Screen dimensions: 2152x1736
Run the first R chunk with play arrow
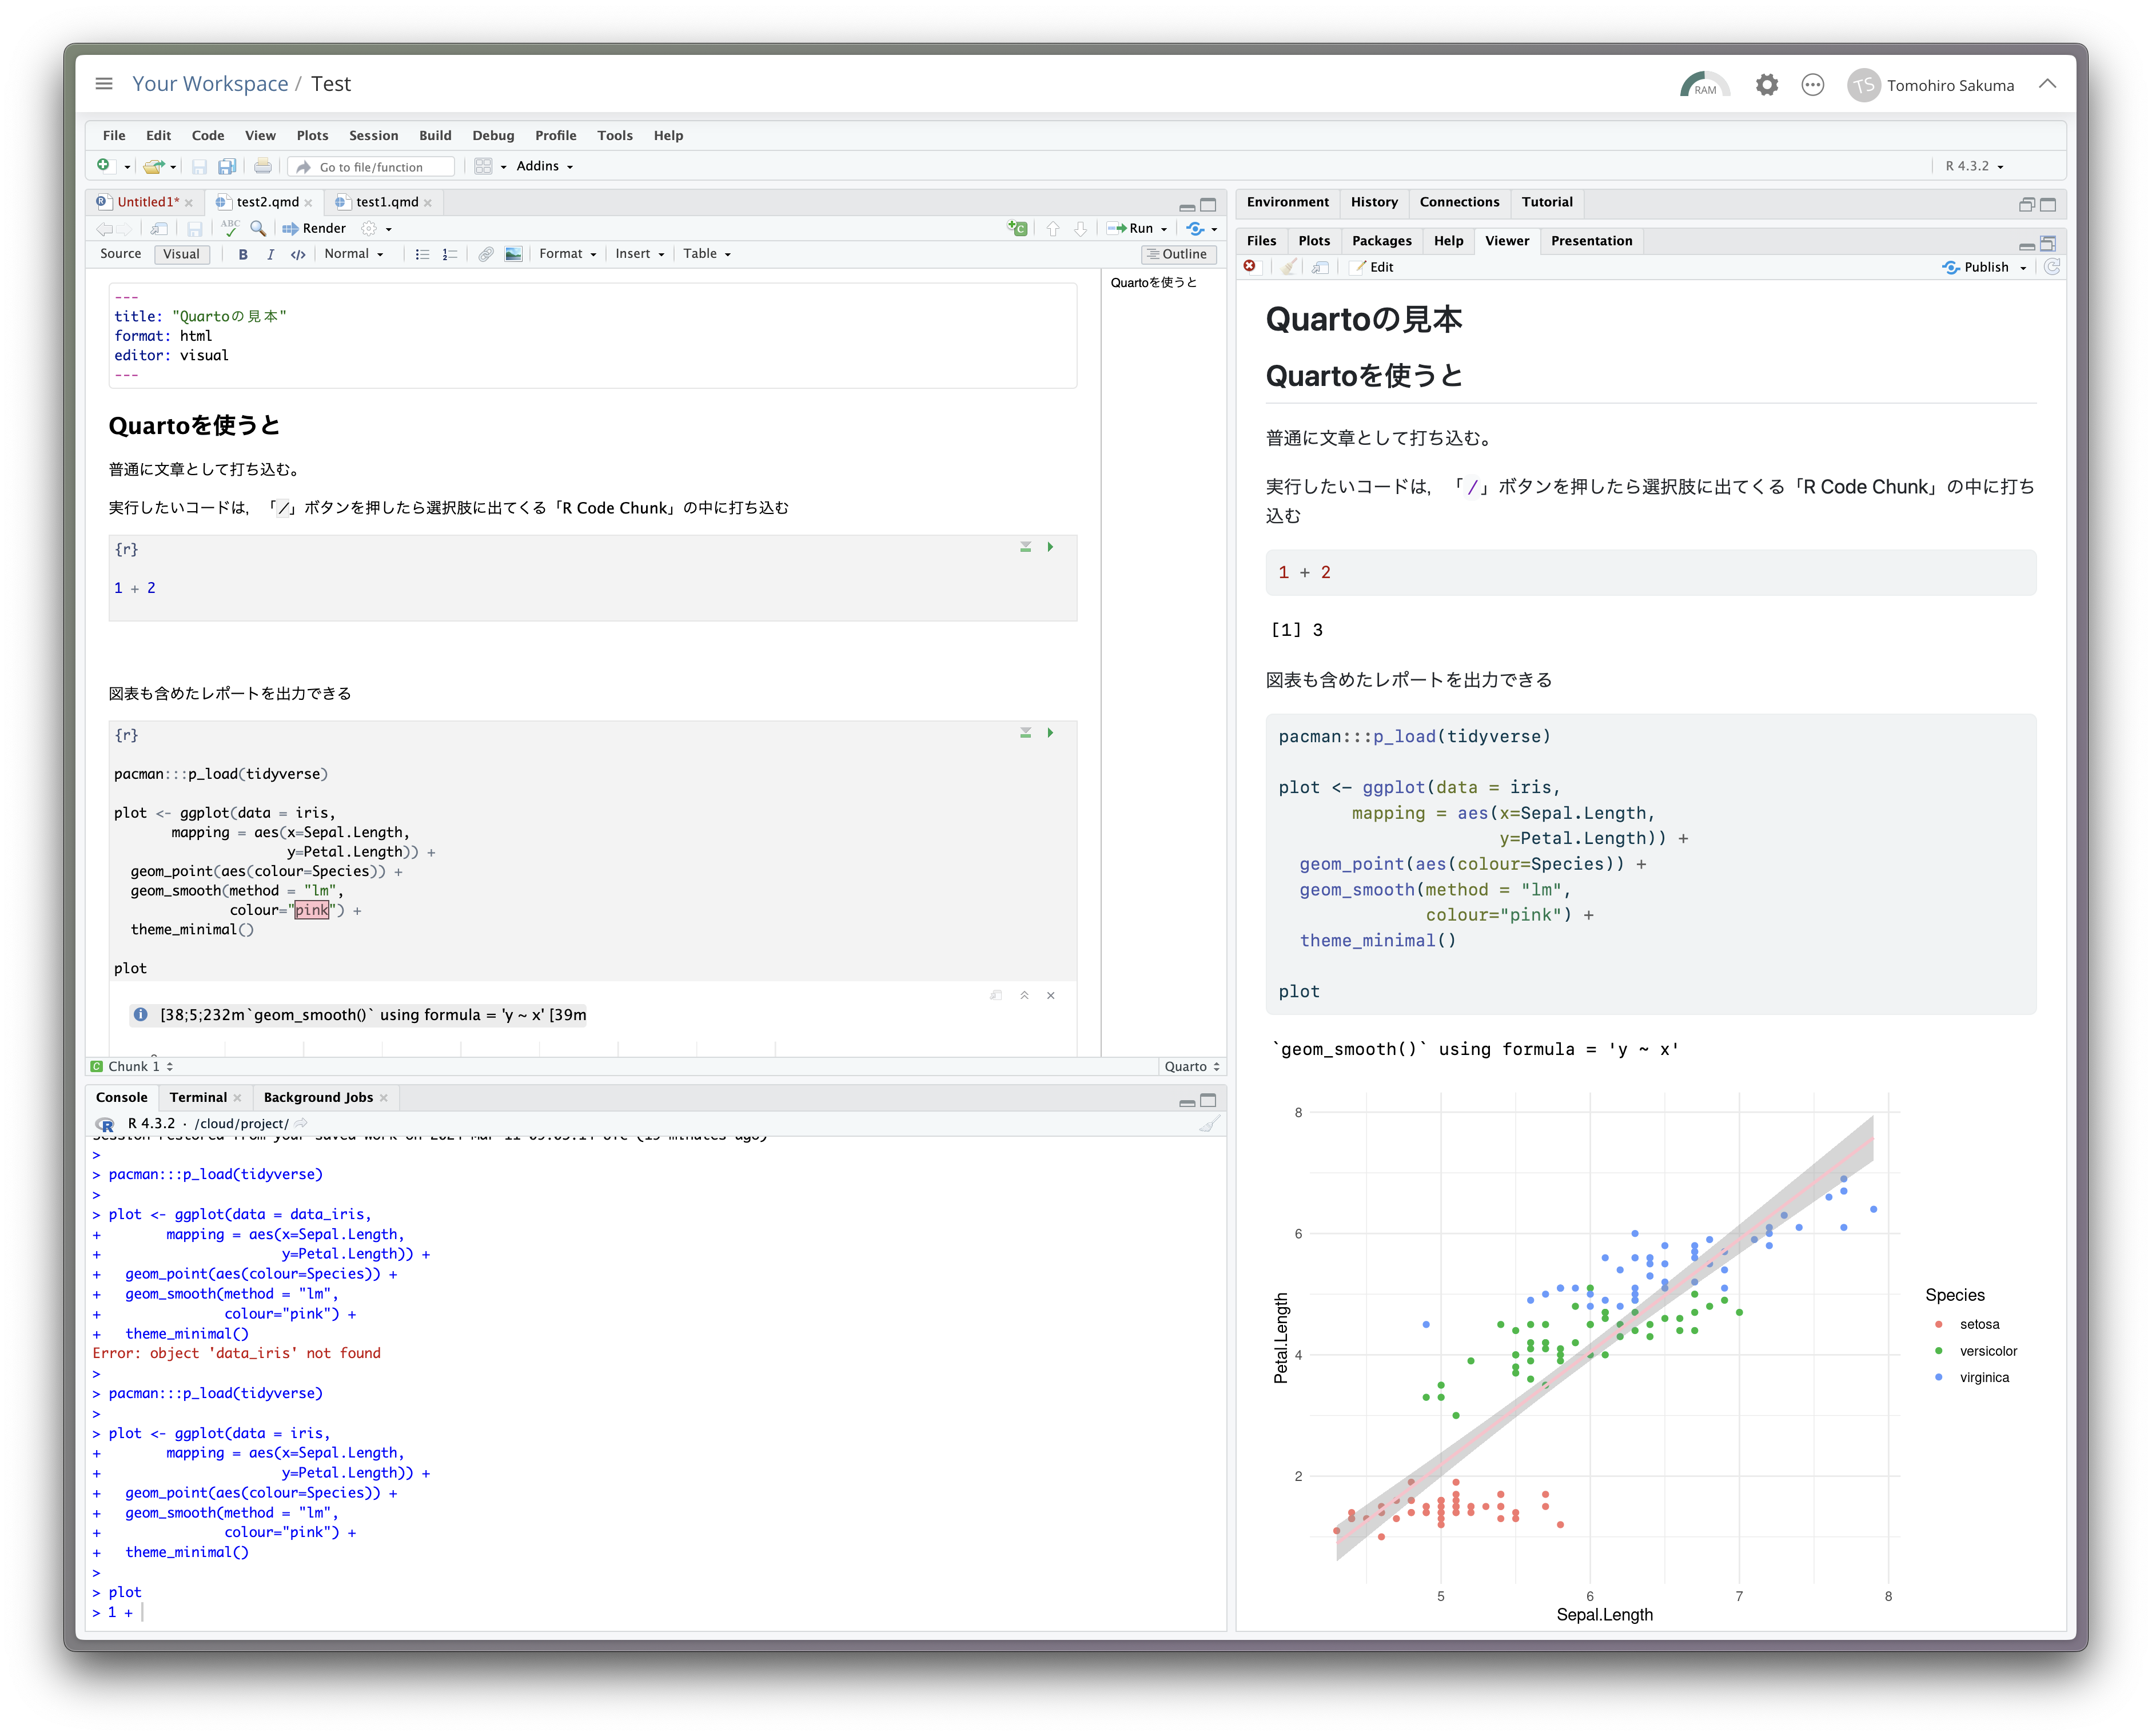pos(1050,547)
